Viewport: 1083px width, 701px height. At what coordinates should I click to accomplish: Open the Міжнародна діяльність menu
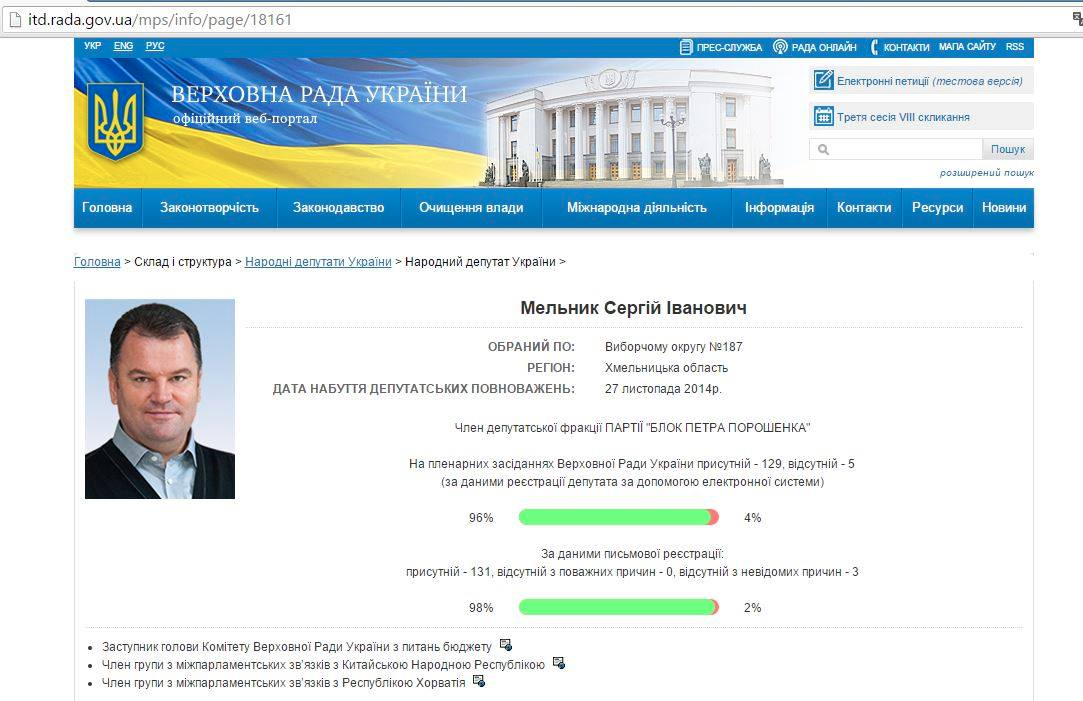636,208
